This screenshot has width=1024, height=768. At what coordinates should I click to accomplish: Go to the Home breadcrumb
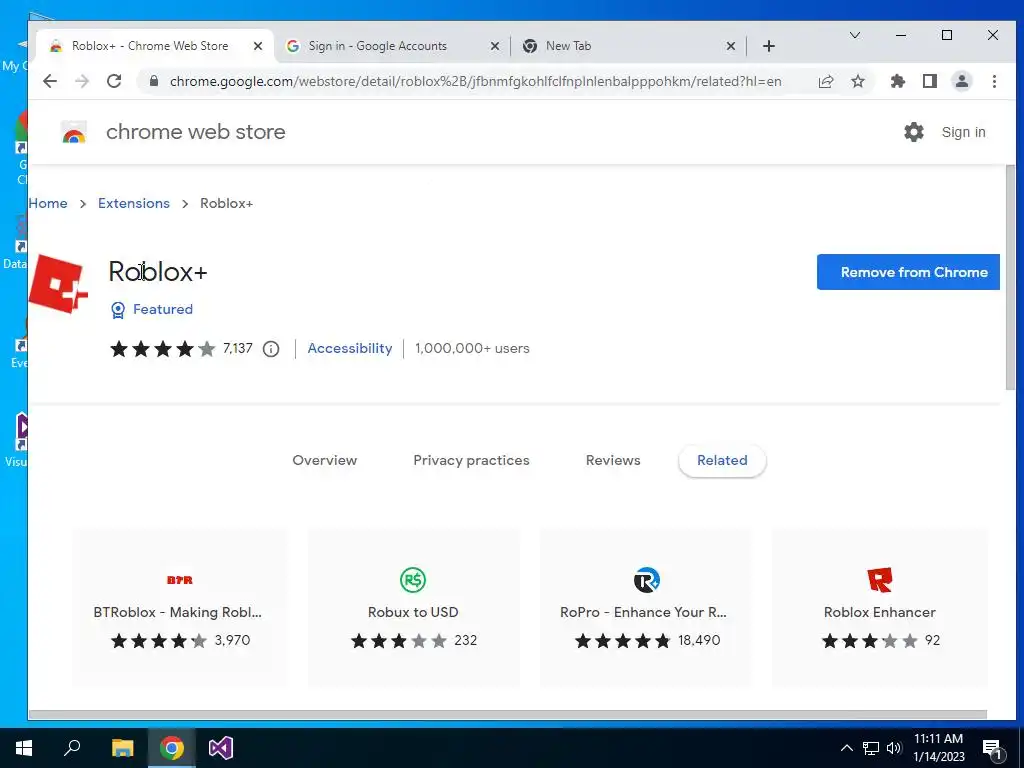[48, 203]
